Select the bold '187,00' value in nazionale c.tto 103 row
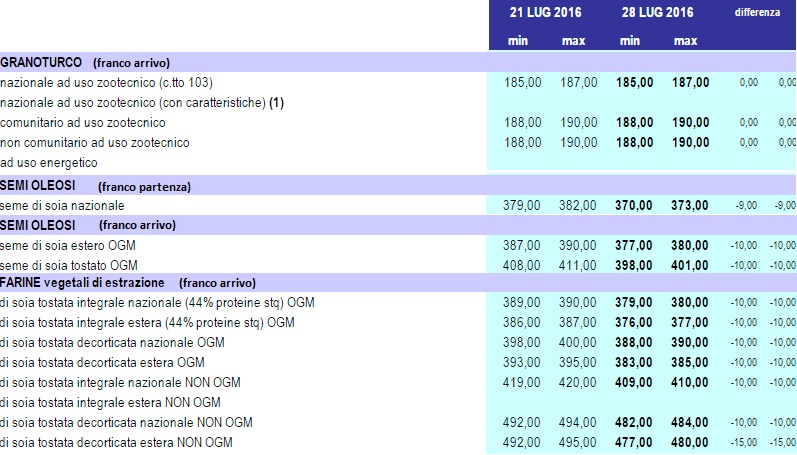This screenshot has width=797, height=455. [690, 82]
